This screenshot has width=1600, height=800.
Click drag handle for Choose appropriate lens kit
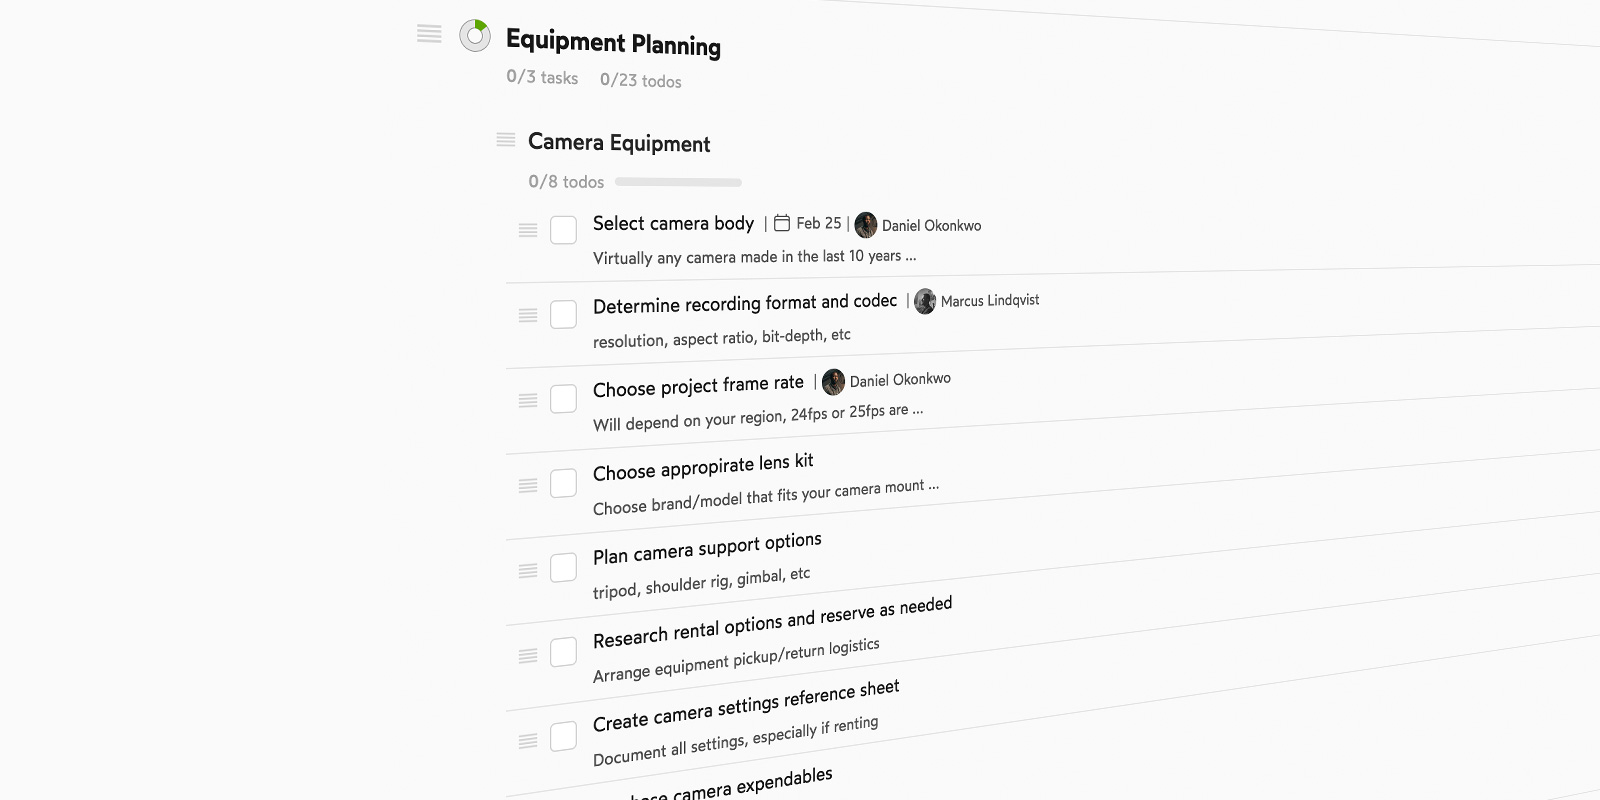pos(528,485)
